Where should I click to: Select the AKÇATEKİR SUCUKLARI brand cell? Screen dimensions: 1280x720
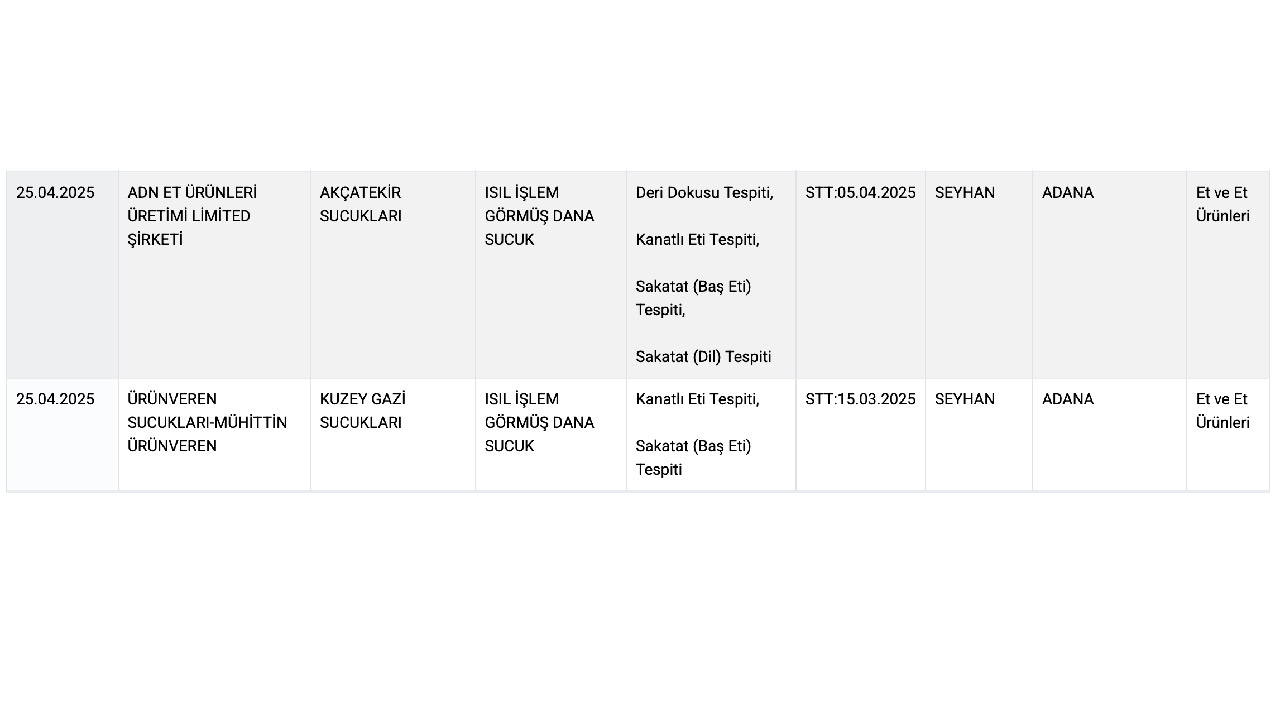click(x=393, y=275)
